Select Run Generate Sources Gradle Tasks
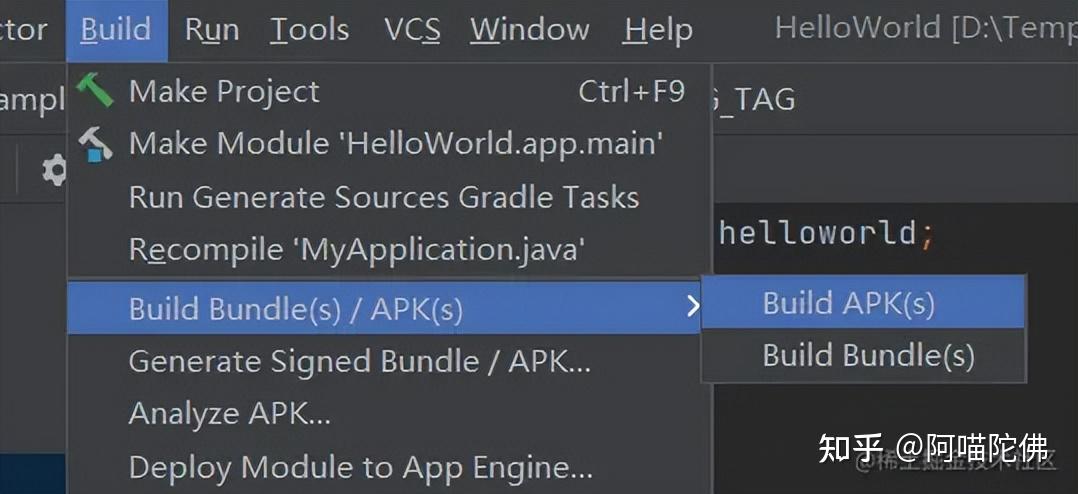The image size is (1078, 494). tap(384, 197)
